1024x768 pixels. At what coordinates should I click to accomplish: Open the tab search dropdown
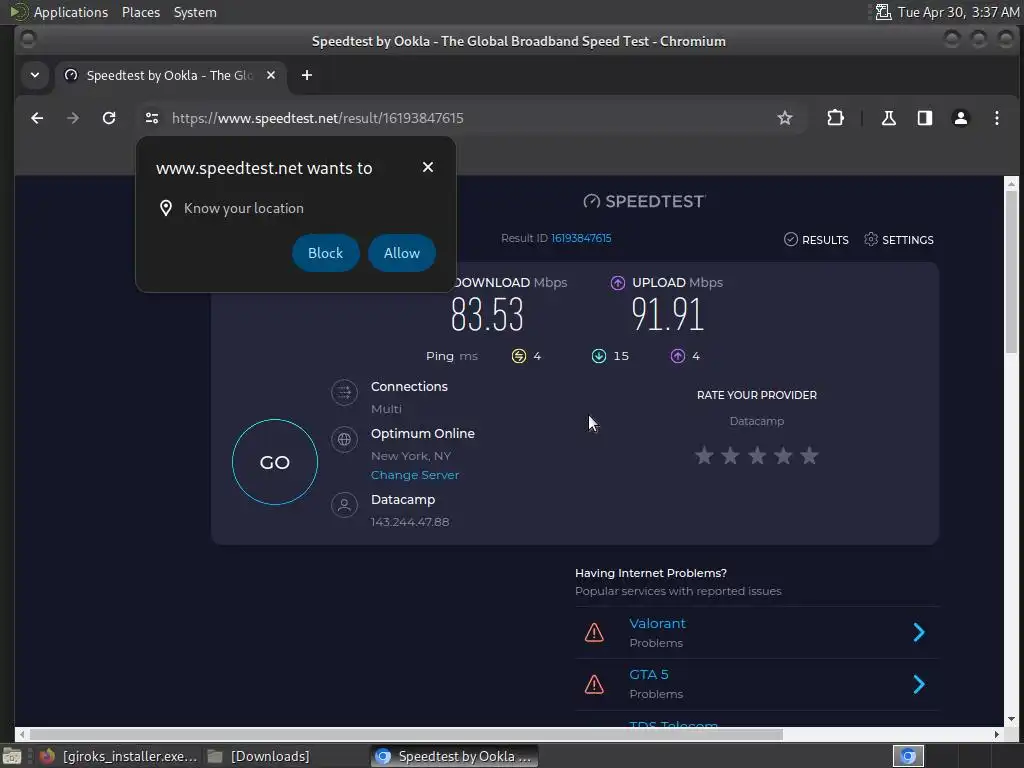[x=35, y=75]
